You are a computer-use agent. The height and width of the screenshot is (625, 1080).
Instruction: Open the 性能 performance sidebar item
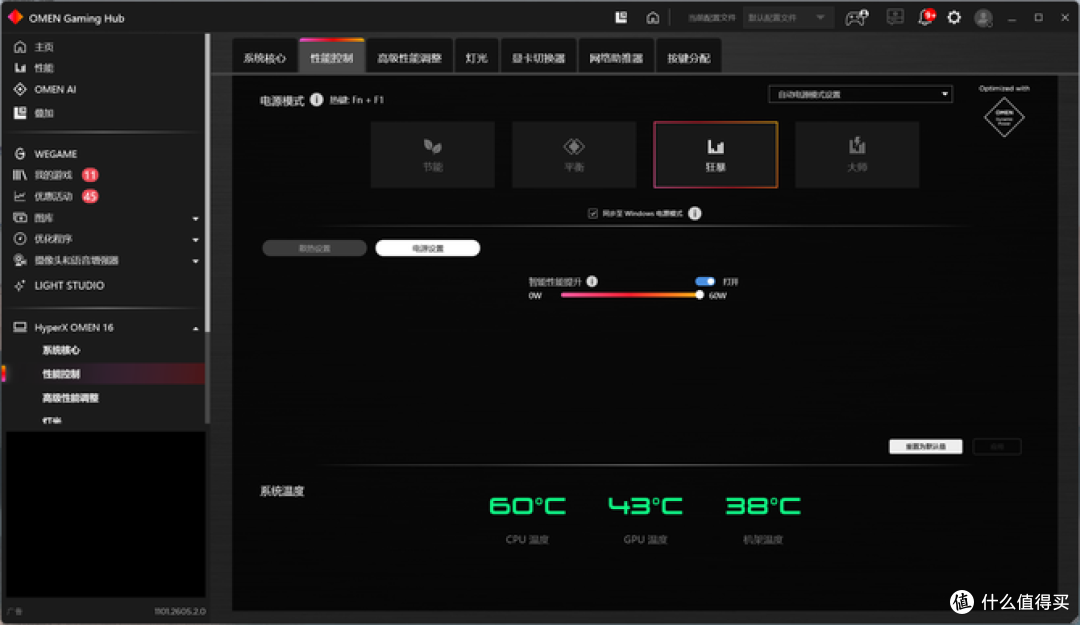click(x=43, y=68)
